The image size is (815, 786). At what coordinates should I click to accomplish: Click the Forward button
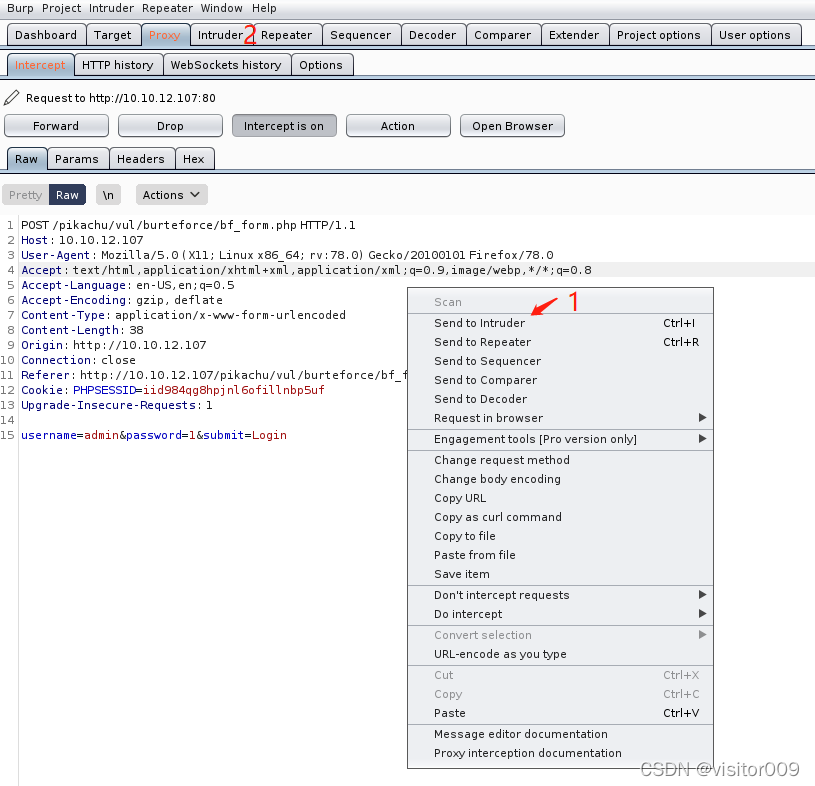coord(56,126)
